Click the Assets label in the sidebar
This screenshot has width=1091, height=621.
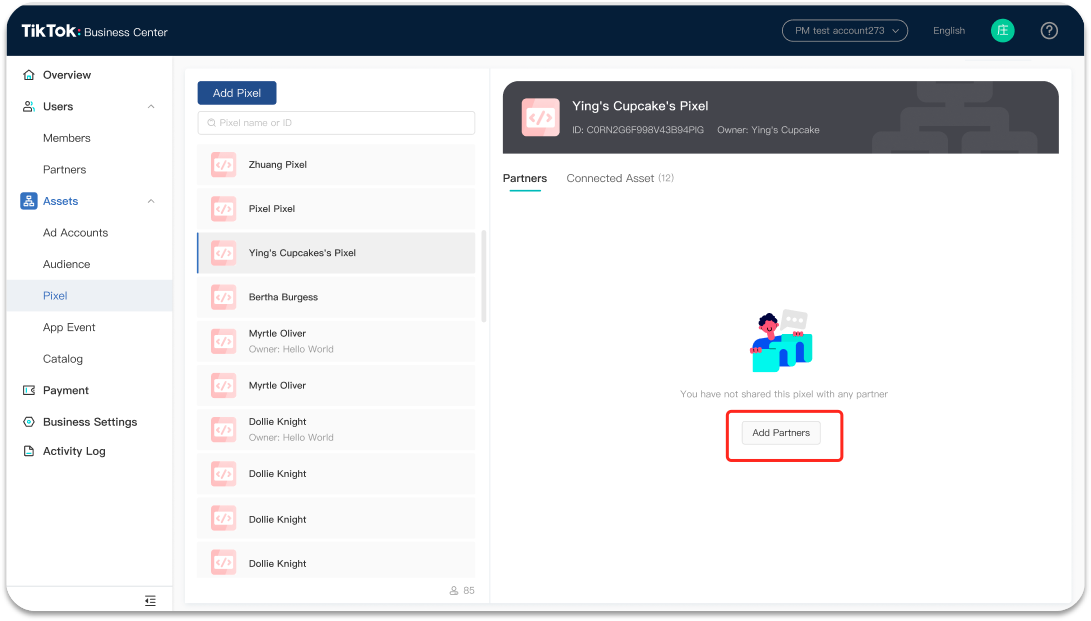point(61,201)
